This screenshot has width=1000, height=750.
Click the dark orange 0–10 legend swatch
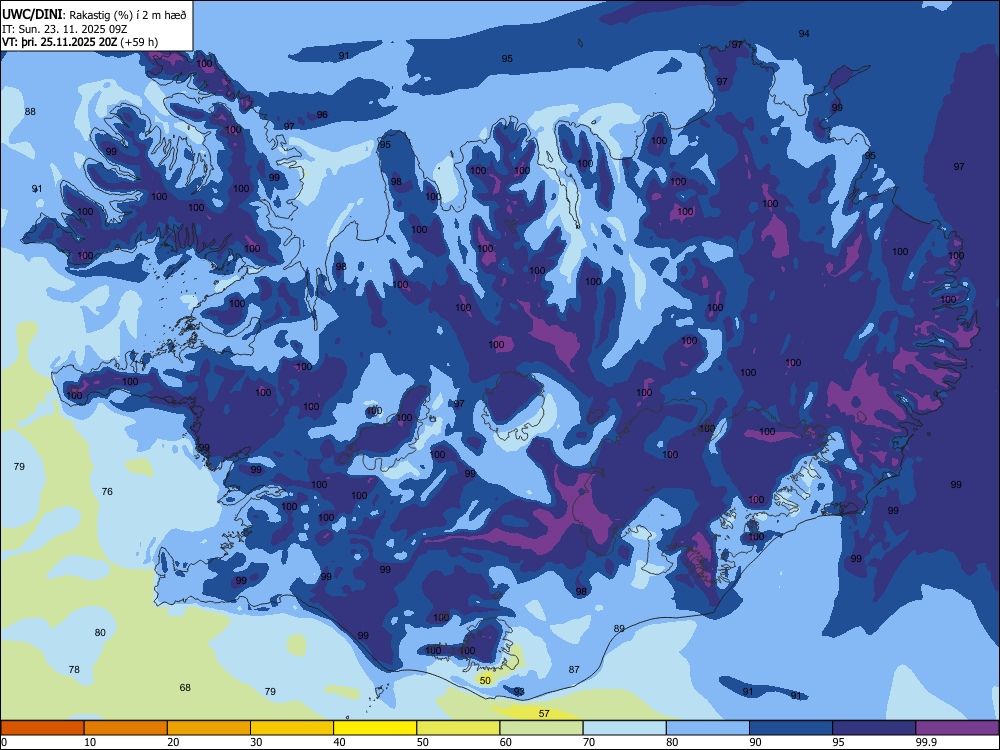coord(42,728)
